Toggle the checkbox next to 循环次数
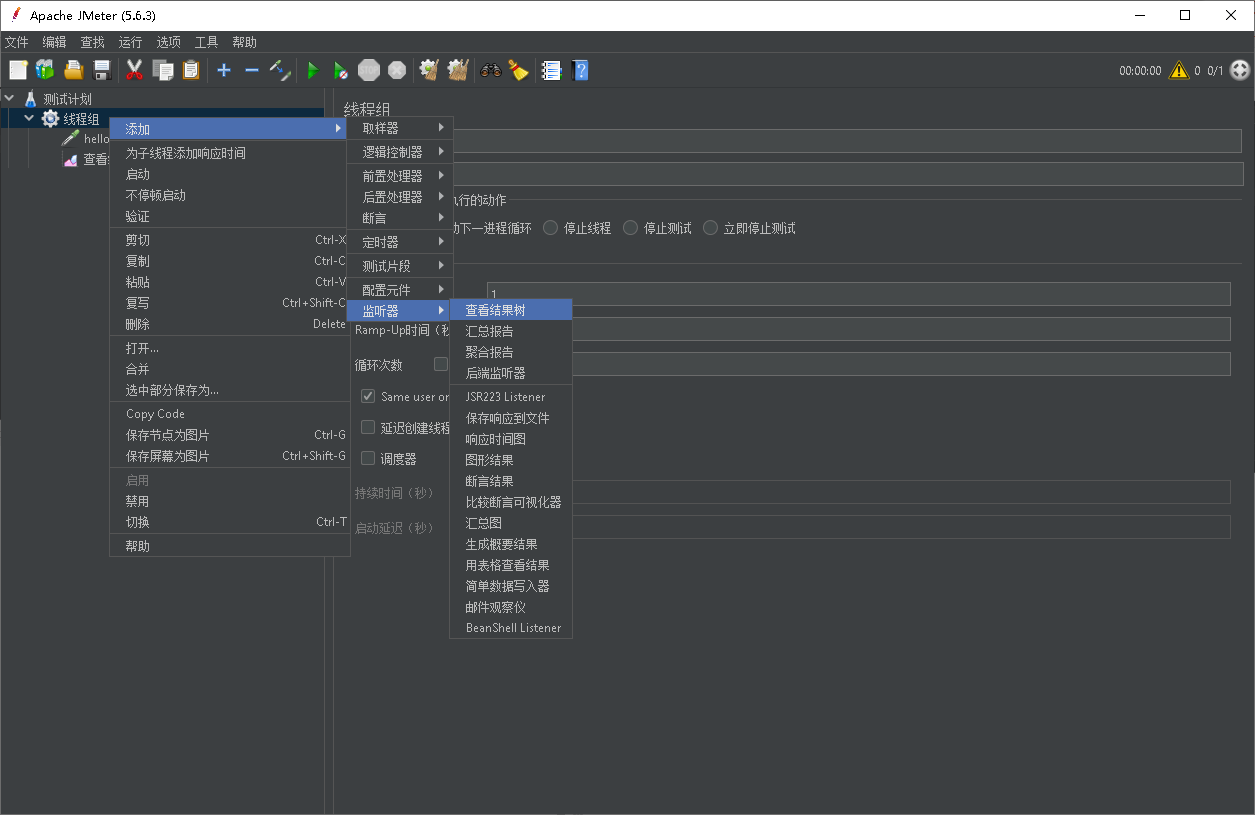 [440, 364]
